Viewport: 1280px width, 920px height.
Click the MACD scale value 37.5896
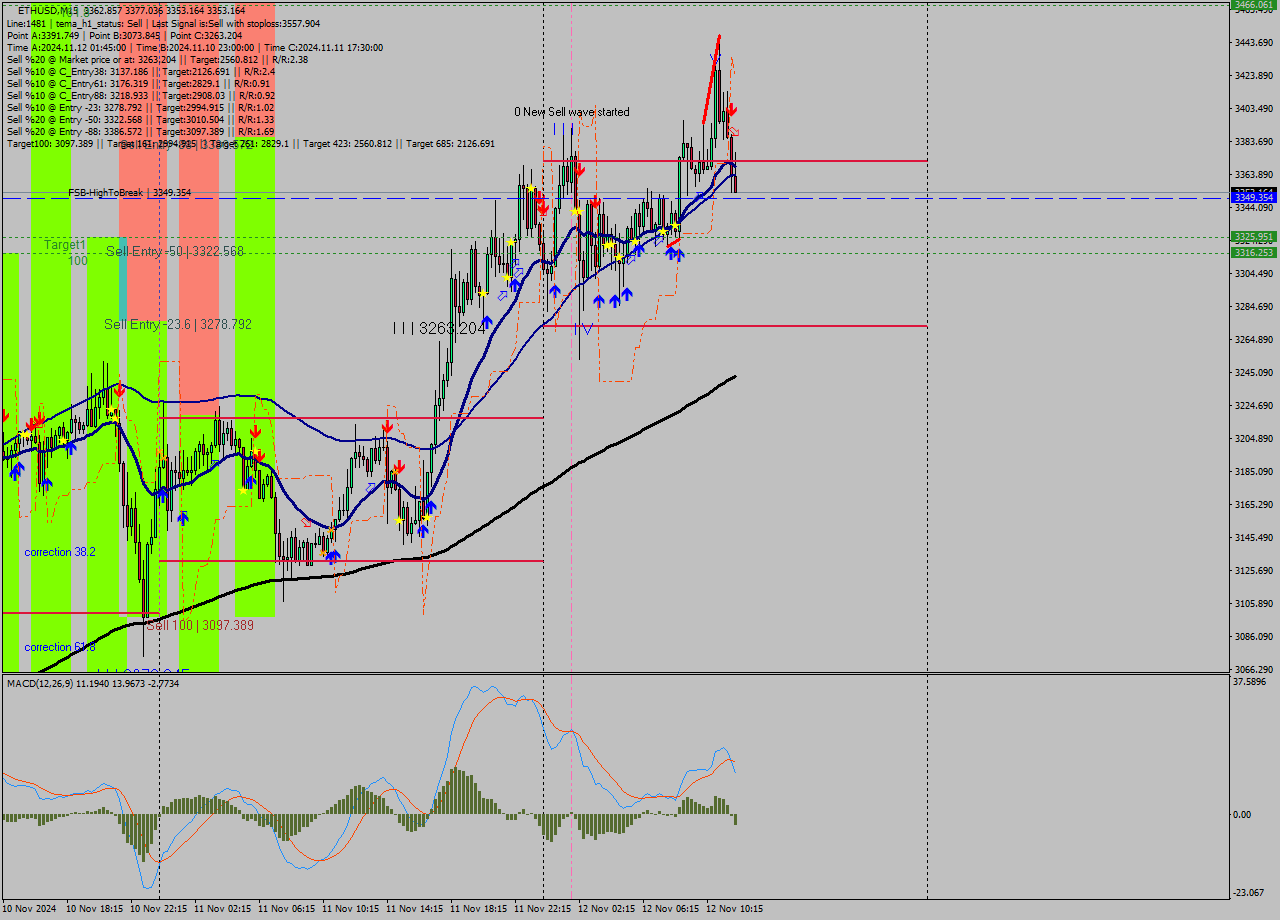coord(1250,682)
